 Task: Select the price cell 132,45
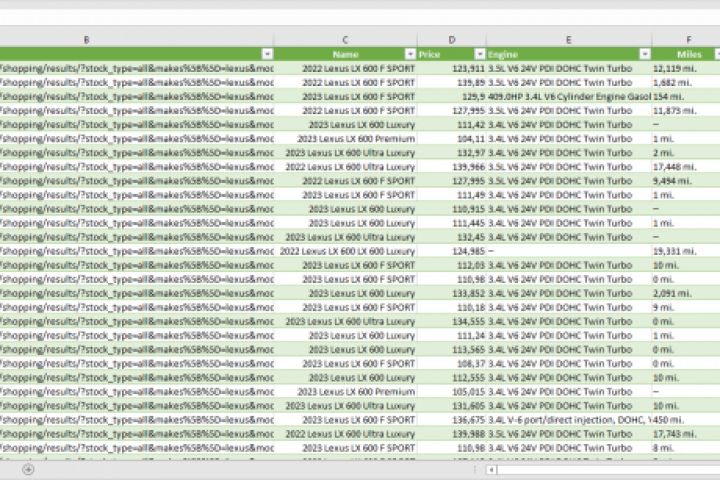point(451,237)
